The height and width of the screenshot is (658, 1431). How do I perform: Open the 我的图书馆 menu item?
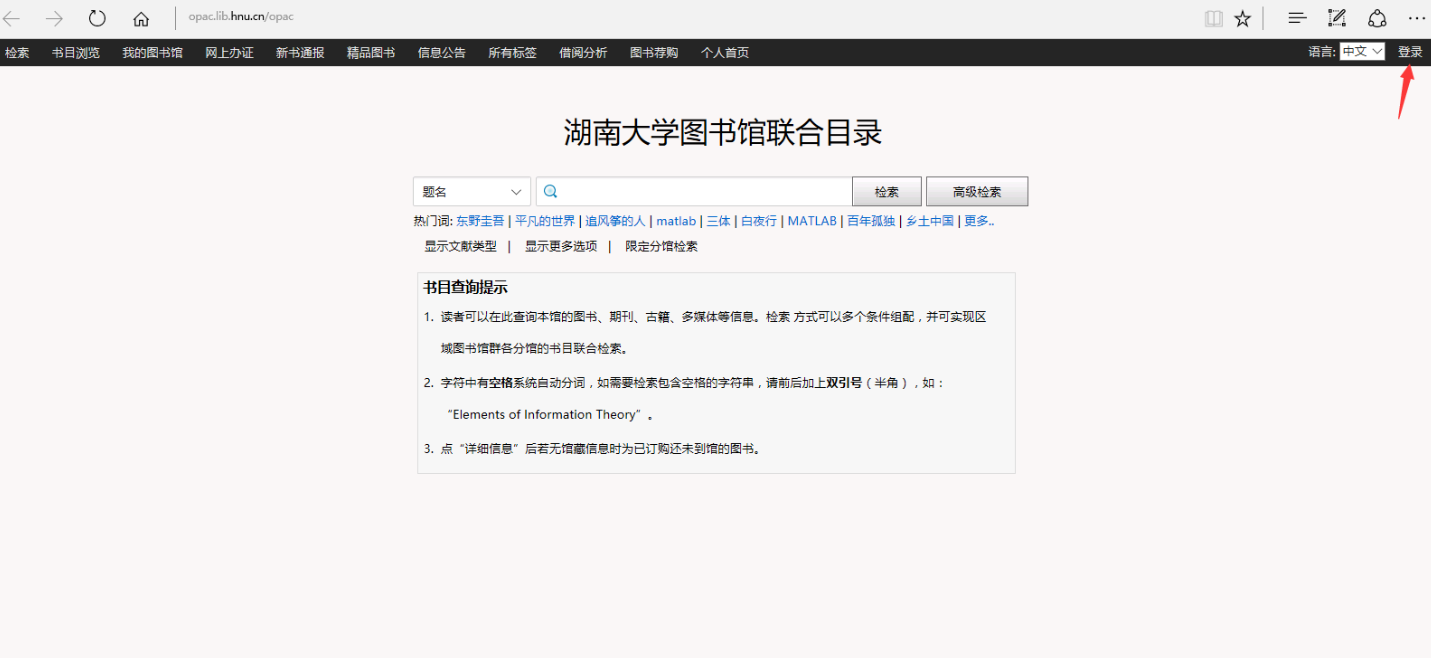coord(152,53)
